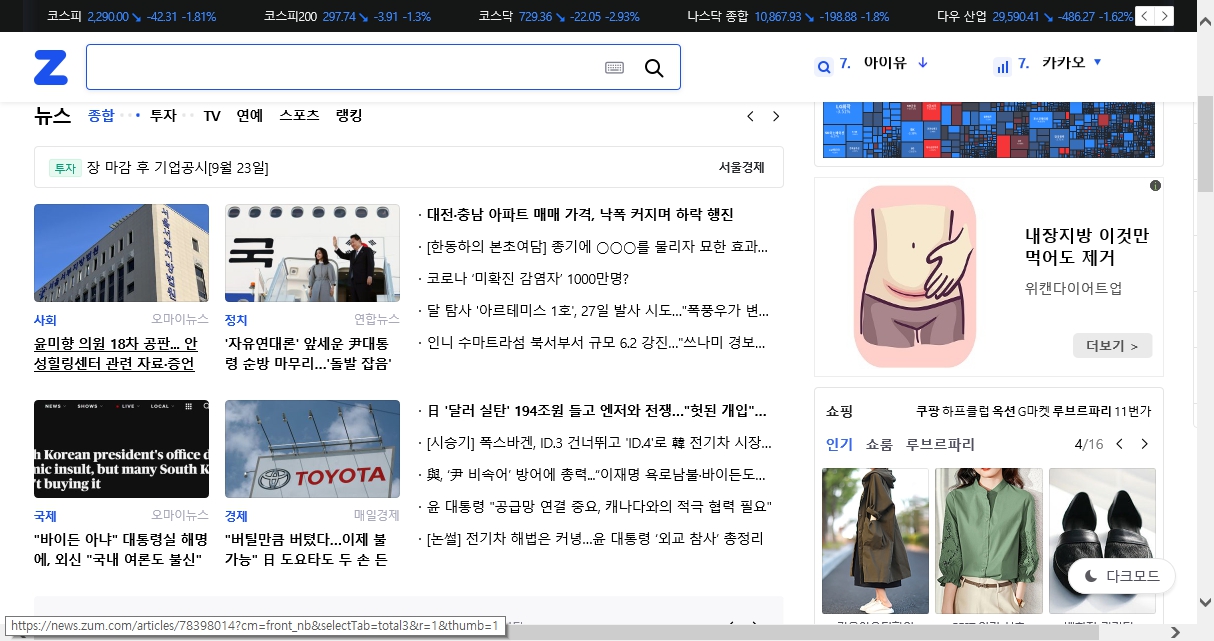Open the 내장지방 이것만 먹어도 제거 ad
The width and height of the screenshot is (1214, 641).
tap(1087, 247)
